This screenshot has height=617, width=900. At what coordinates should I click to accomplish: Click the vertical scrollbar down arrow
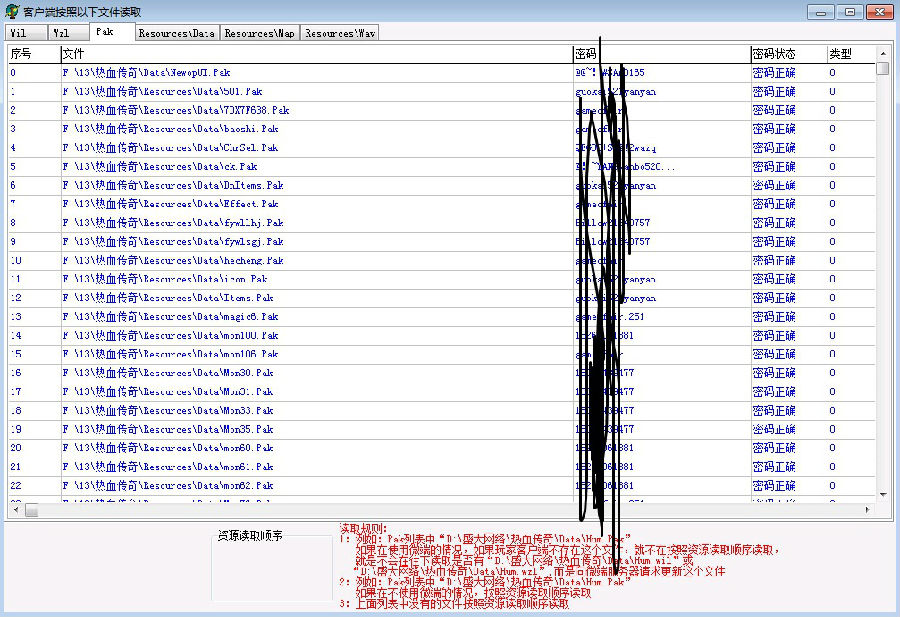[x=883, y=494]
